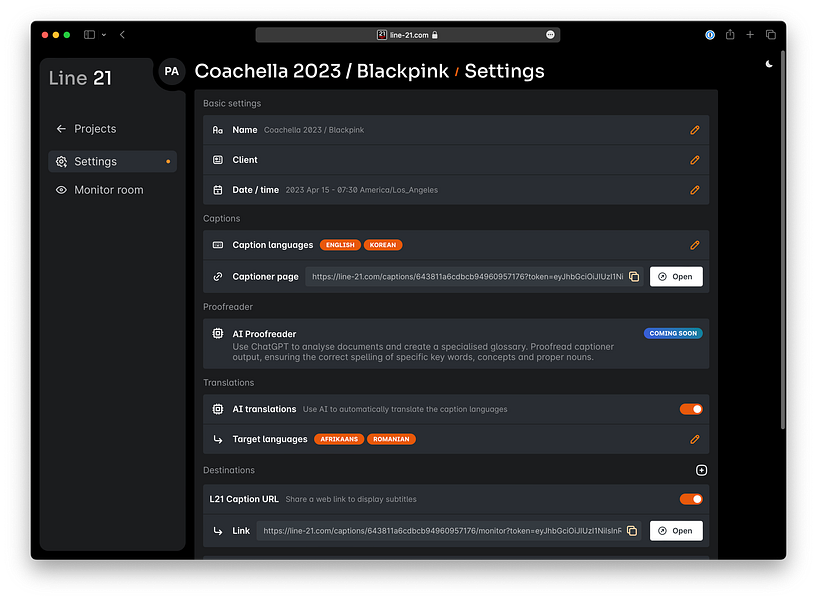
Task: Click the Coming Soon badge
Action: (673, 333)
